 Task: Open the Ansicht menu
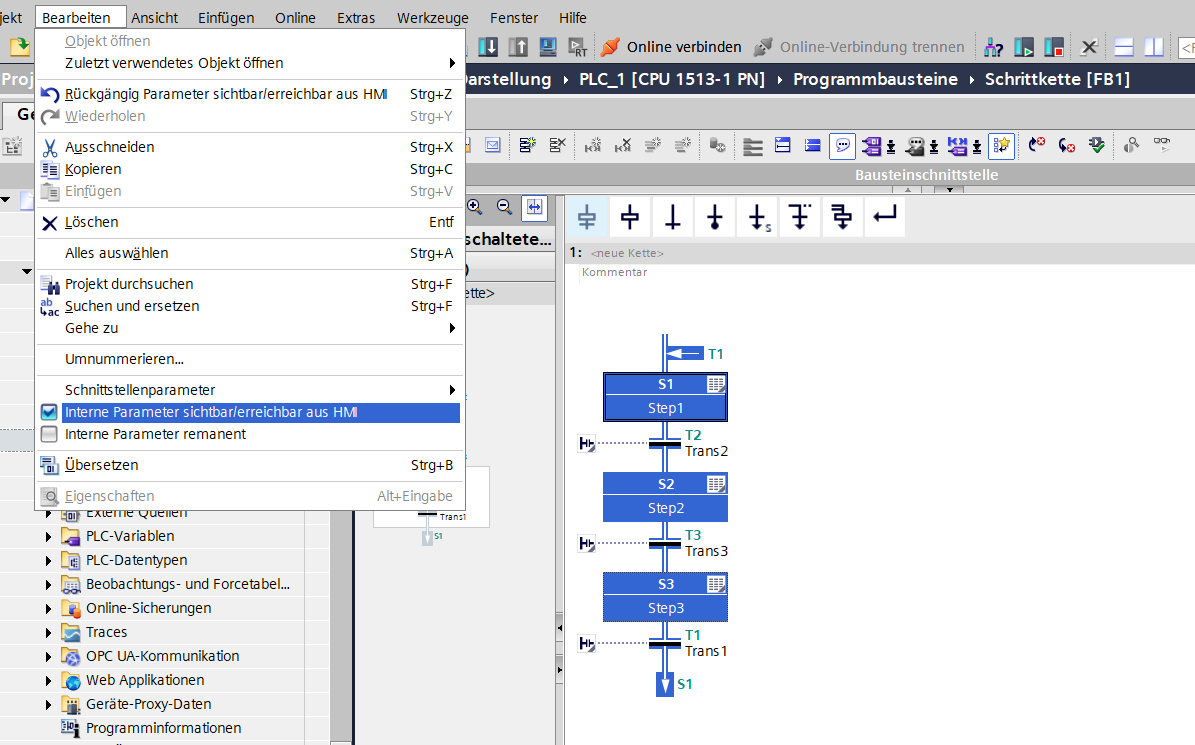tap(155, 18)
